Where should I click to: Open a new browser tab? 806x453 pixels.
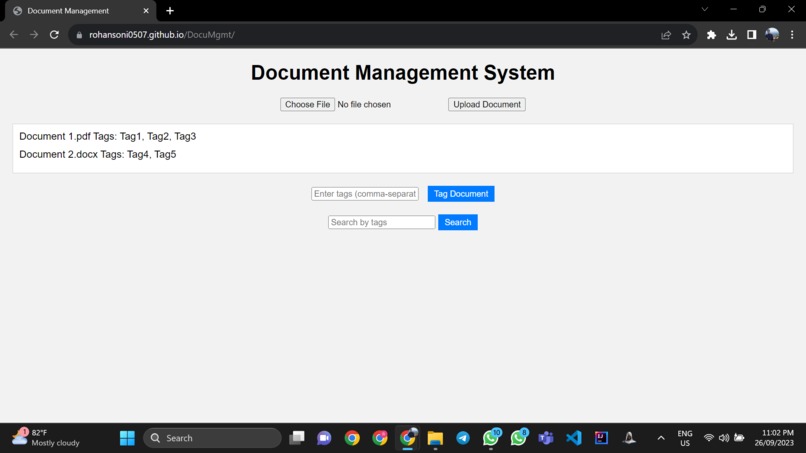click(170, 11)
